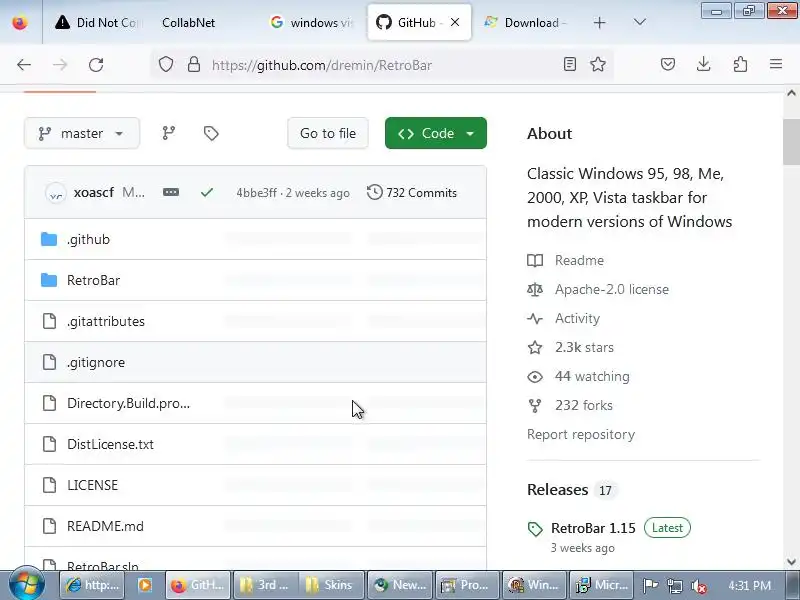Click the page vertical scrollbar thumb

(791, 141)
